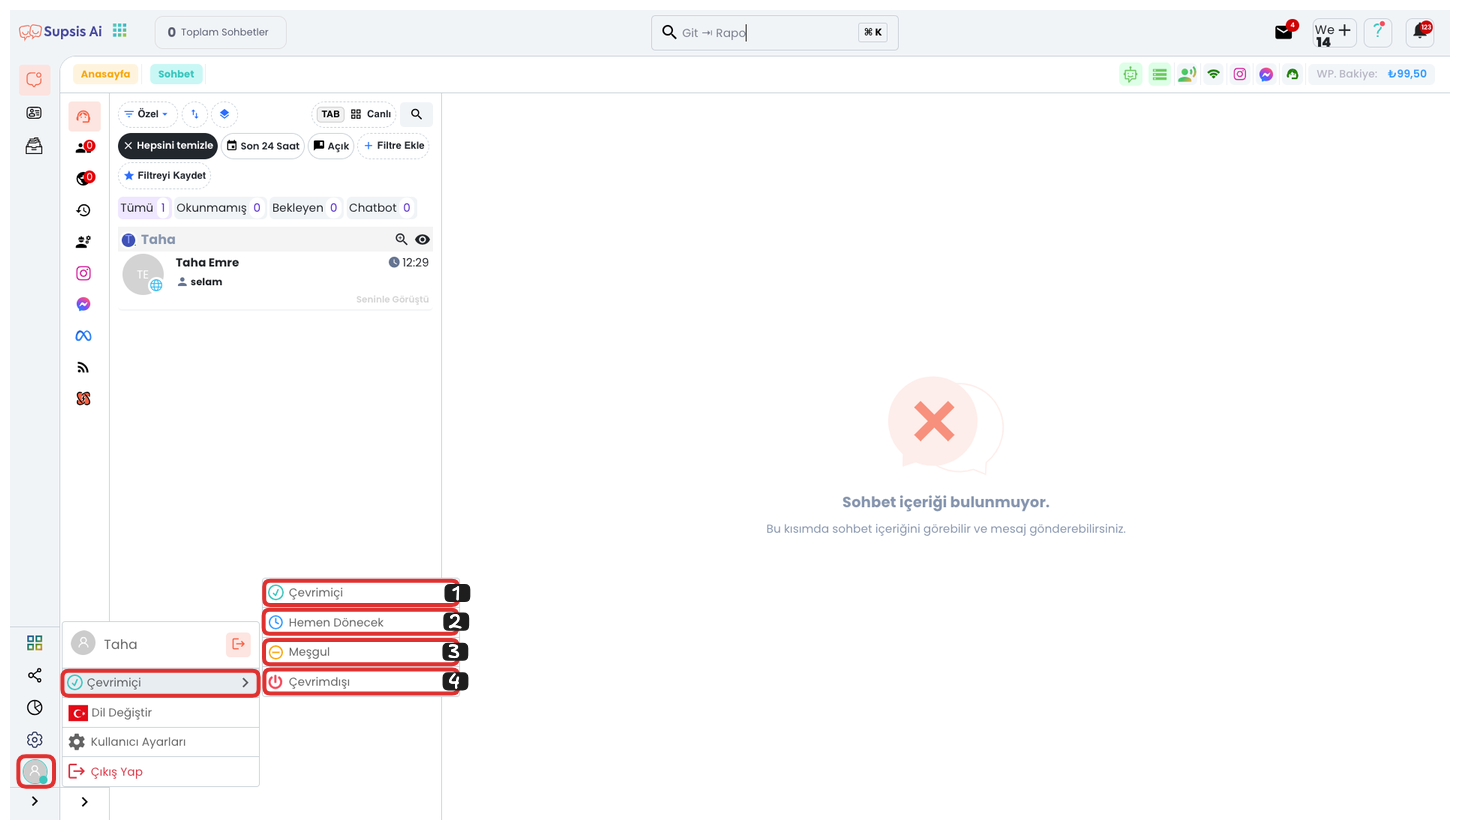Open chat history clock icon in sidebar
The image size is (1460, 830).
point(83,210)
